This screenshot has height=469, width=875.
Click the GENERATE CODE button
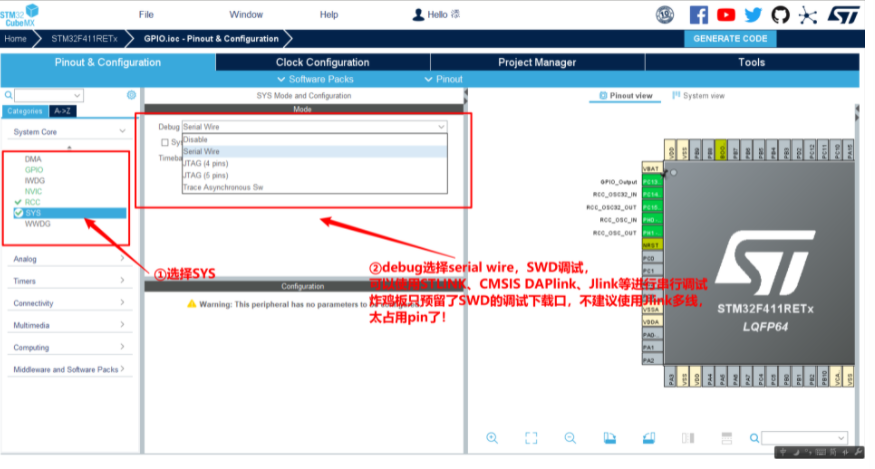click(730, 39)
